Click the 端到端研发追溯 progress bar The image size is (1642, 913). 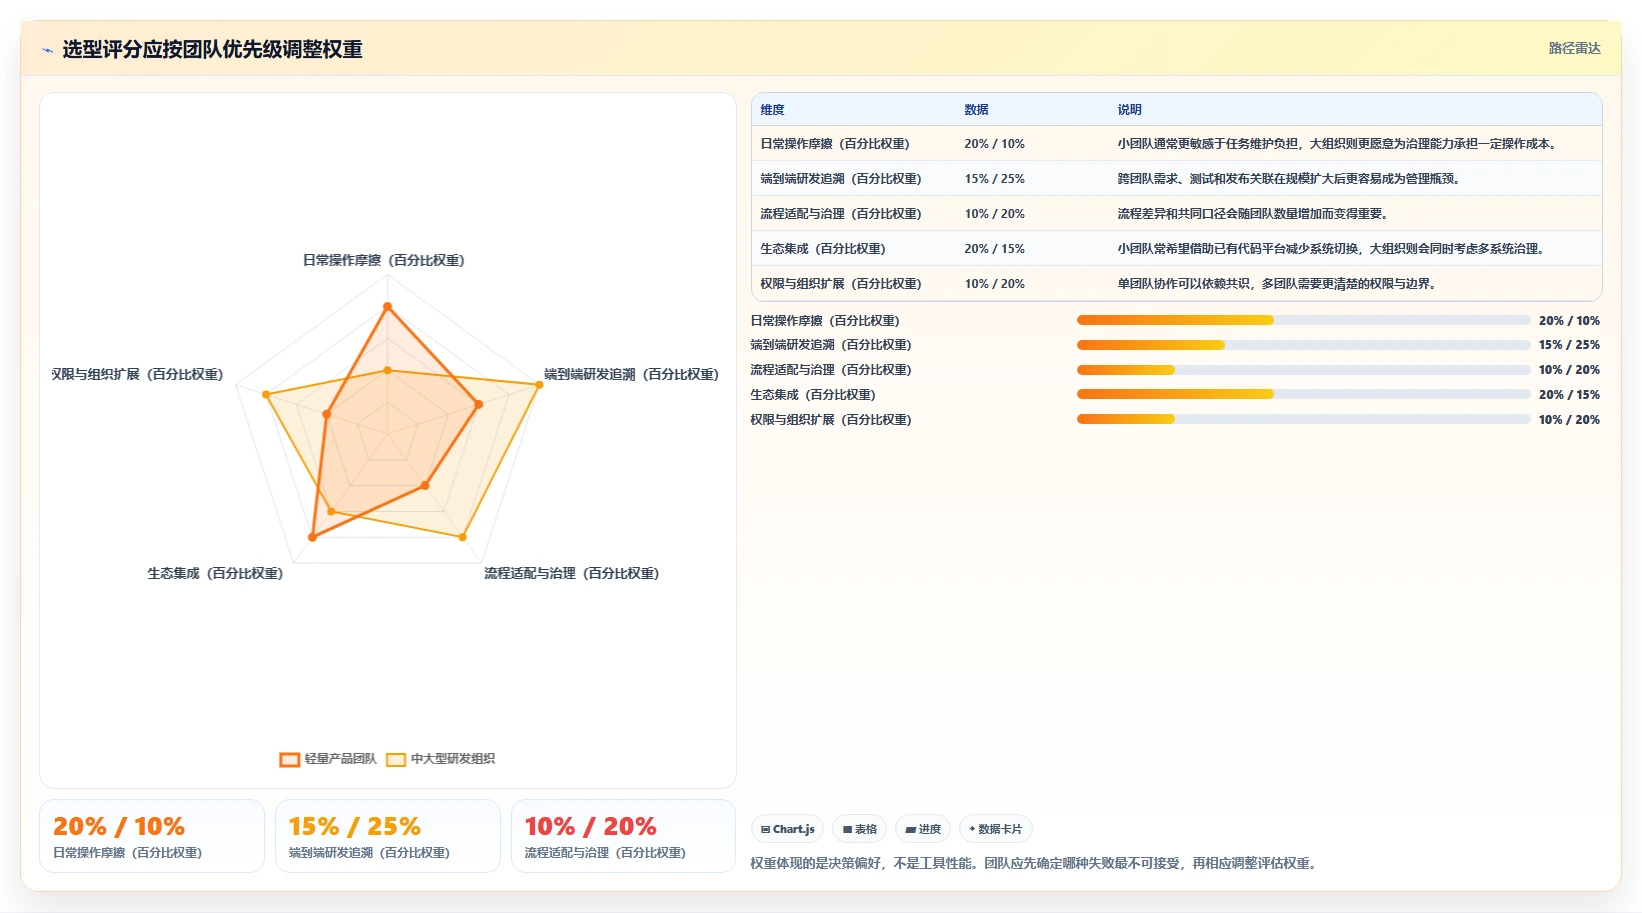(1303, 345)
